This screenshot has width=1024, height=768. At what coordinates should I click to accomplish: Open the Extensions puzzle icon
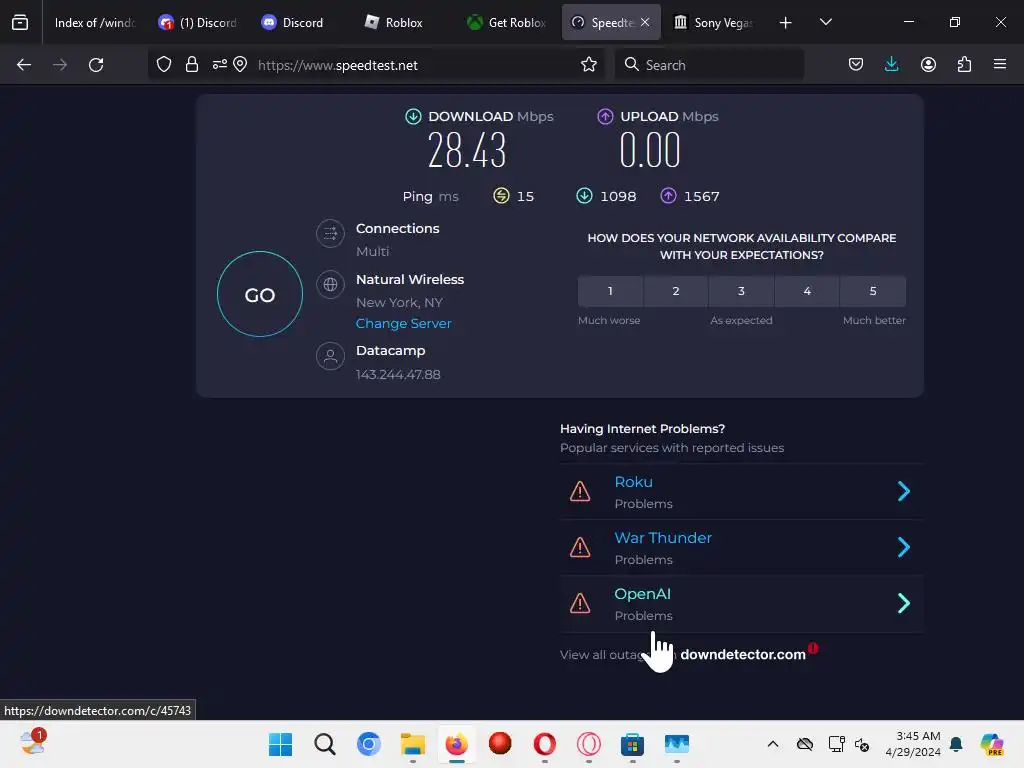click(x=964, y=65)
